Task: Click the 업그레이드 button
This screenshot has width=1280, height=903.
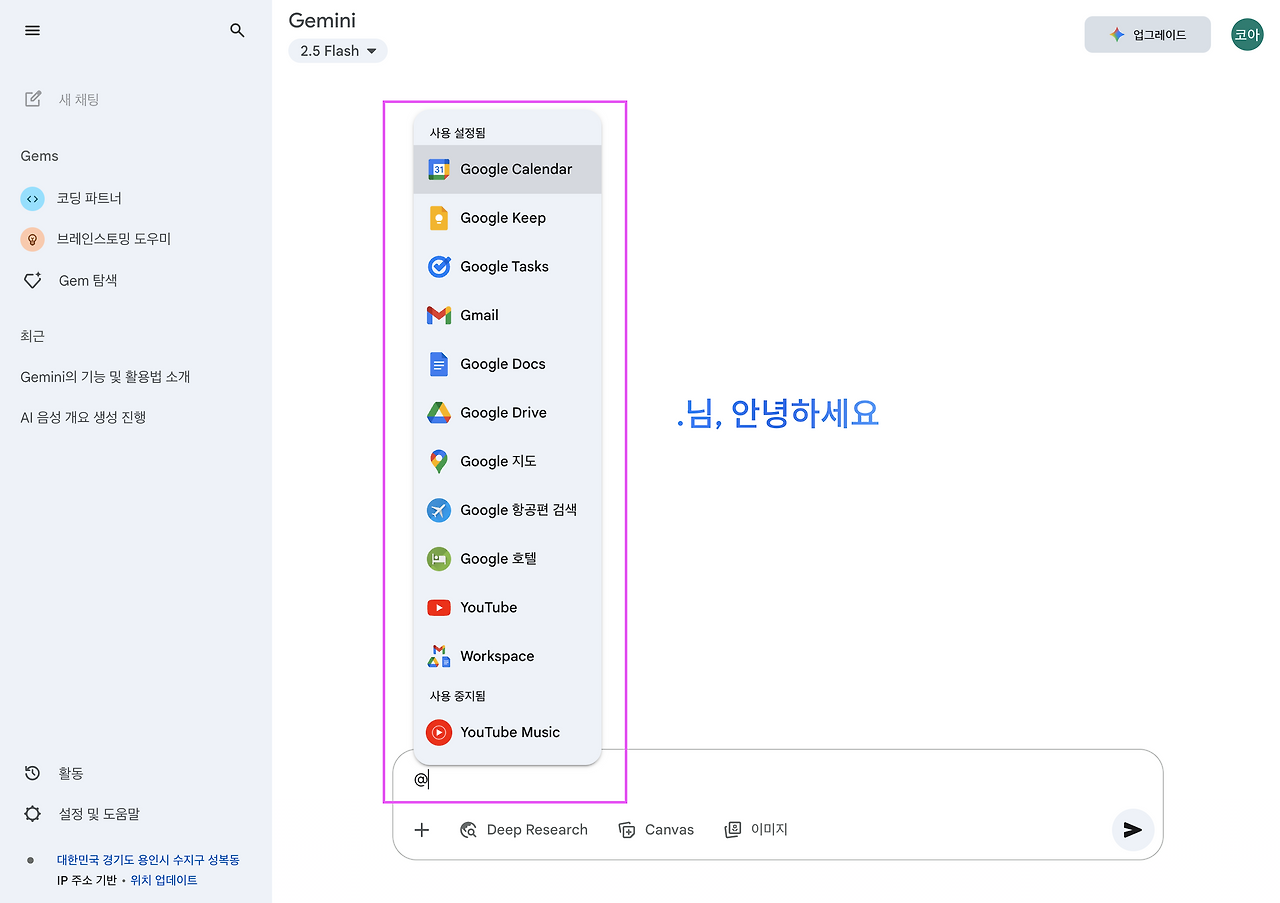Action: (1147, 35)
